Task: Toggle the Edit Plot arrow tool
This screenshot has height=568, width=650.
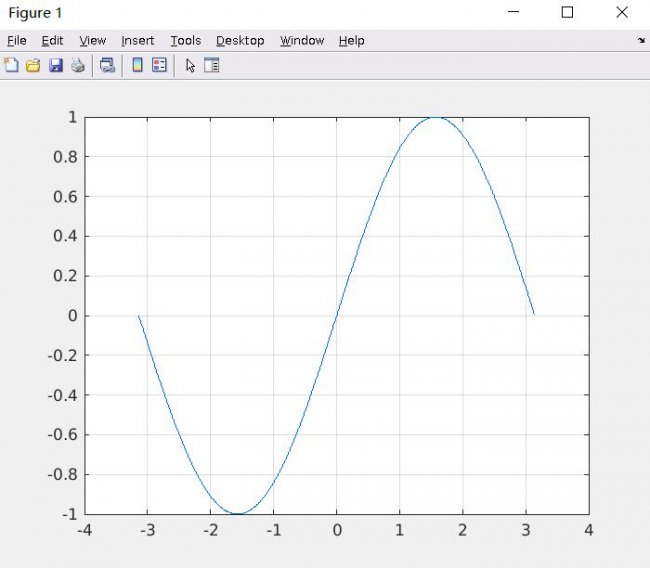Action: click(x=190, y=66)
